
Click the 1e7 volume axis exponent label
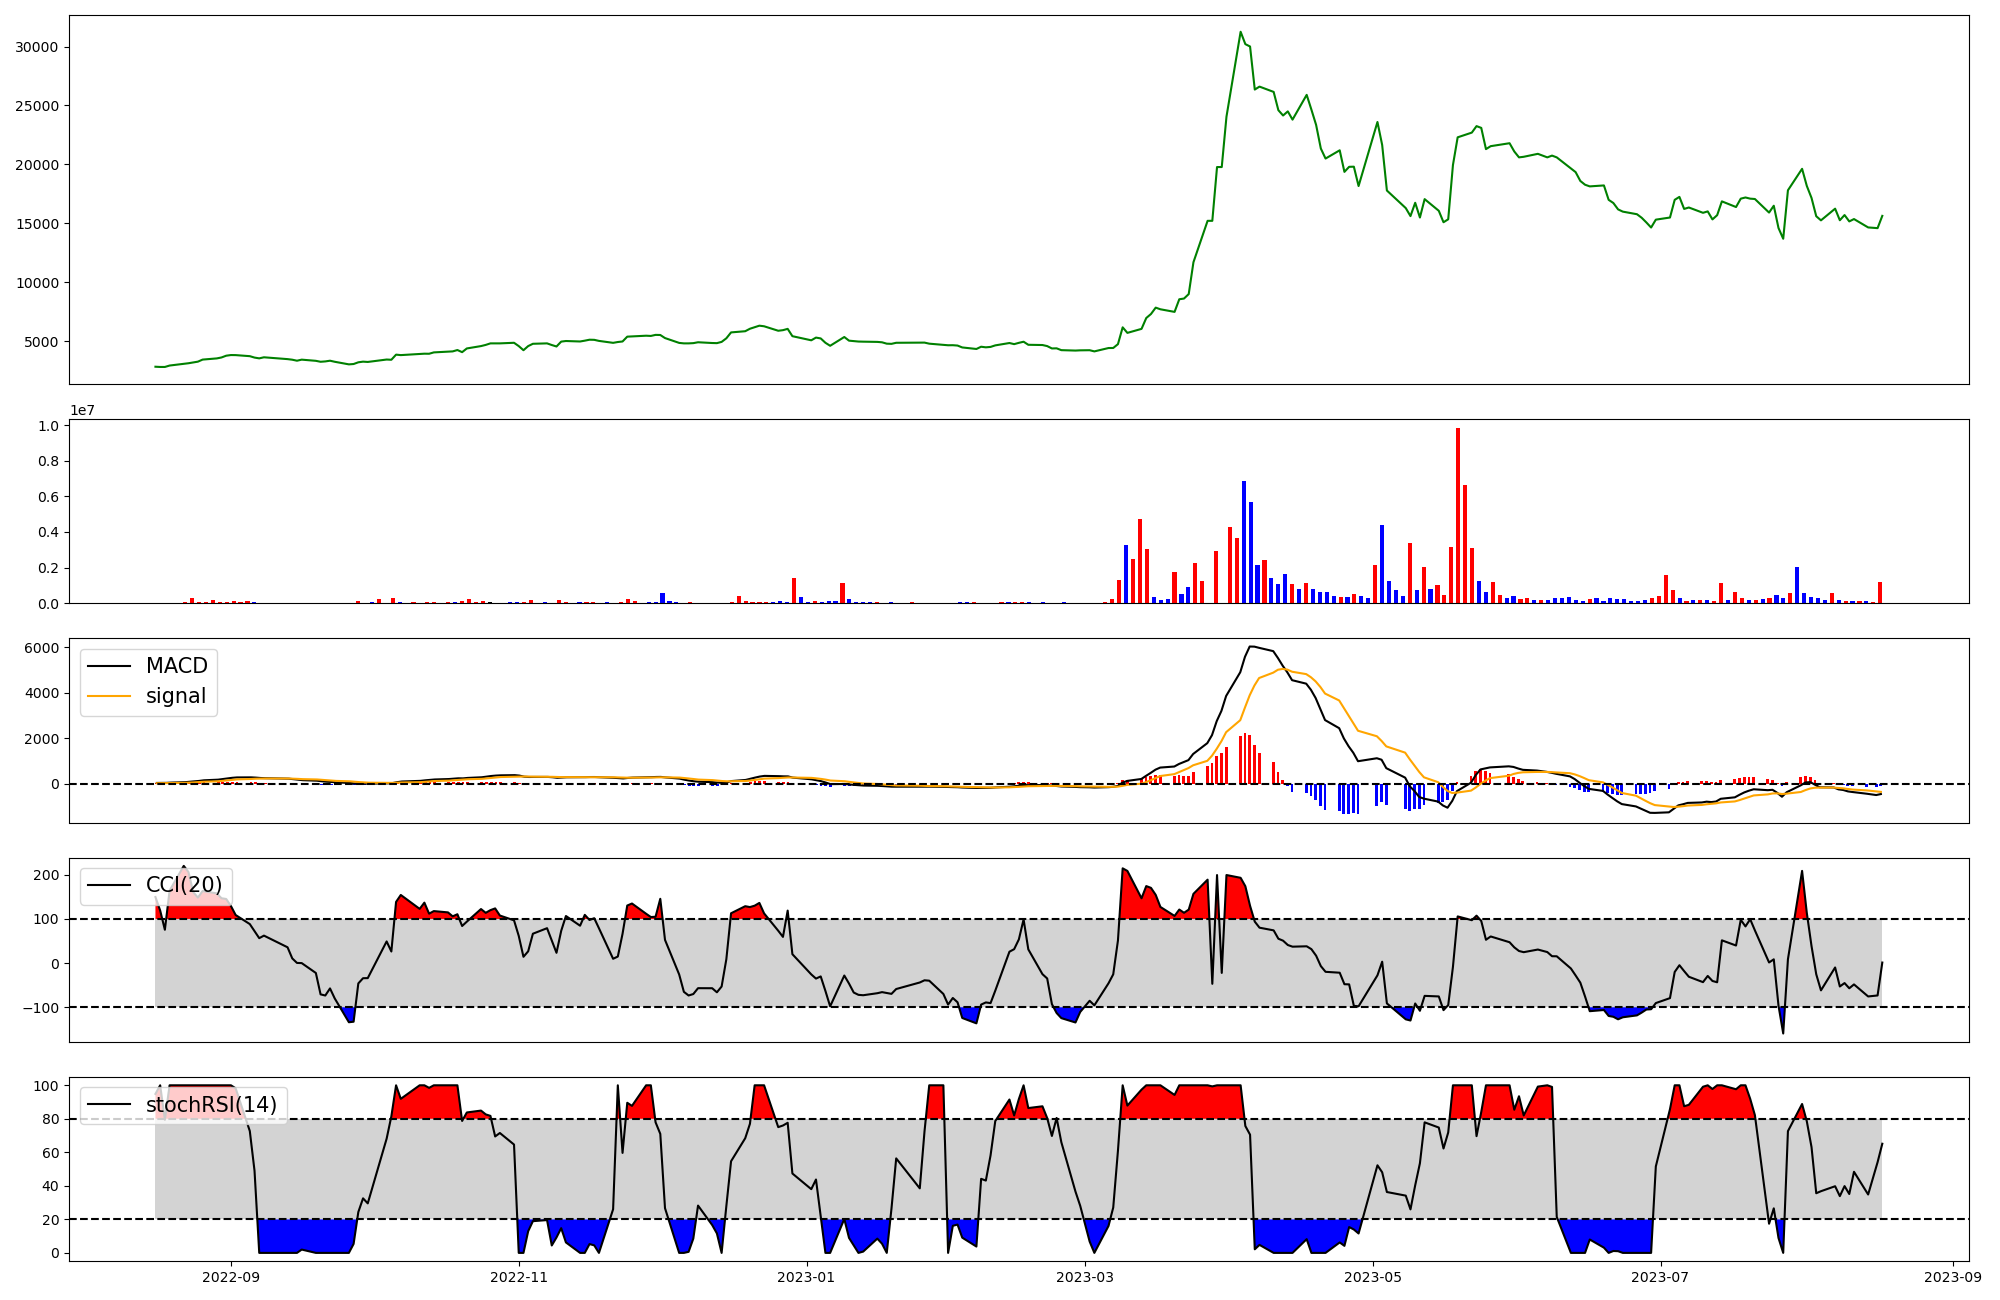click(82, 410)
